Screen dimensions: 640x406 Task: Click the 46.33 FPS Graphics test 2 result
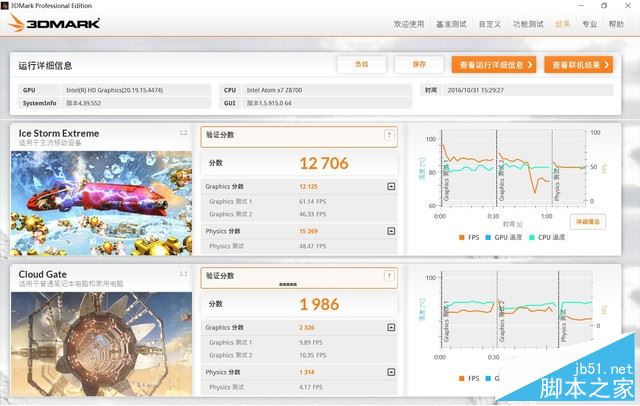pyautogui.click(x=312, y=214)
